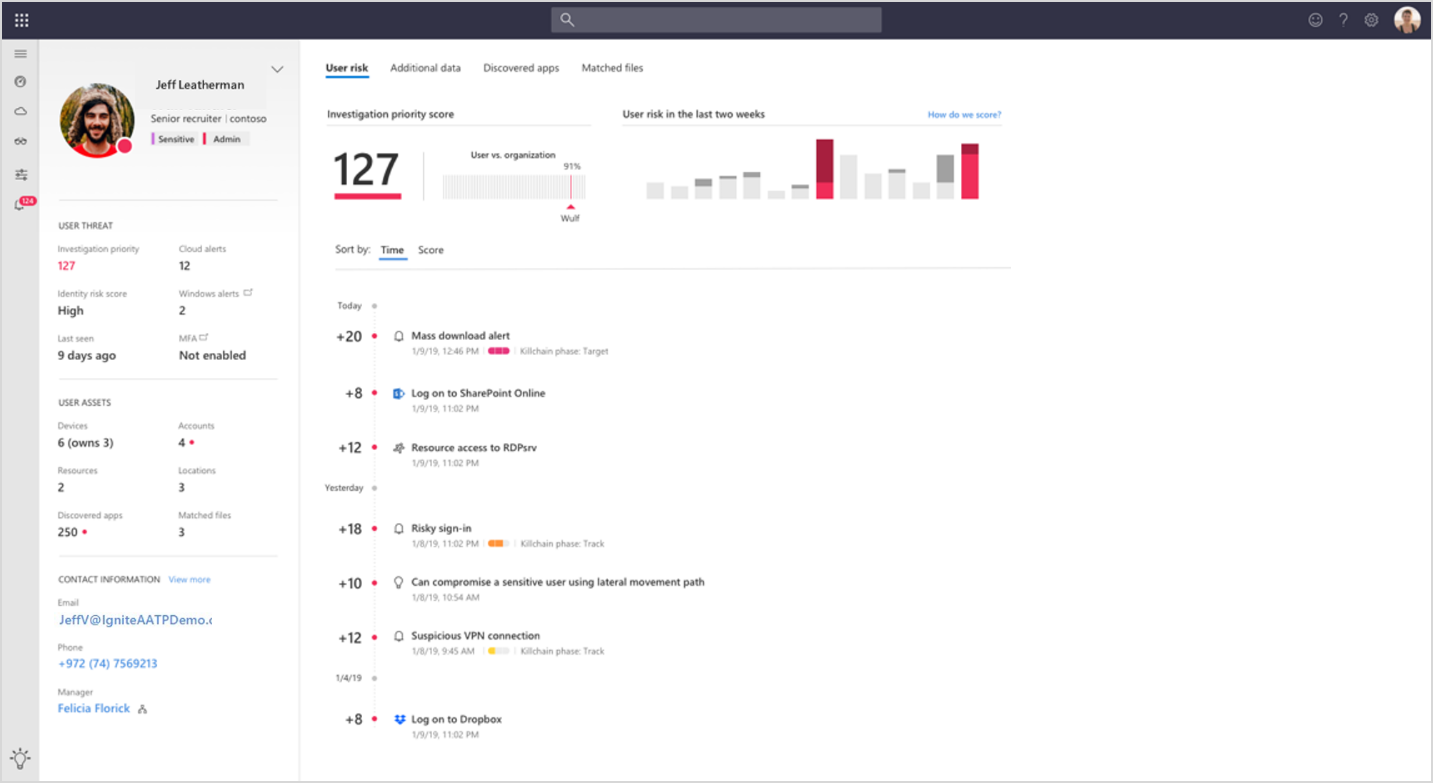Click the search box at the top
The image size is (1433, 783).
click(x=716, y=19)
